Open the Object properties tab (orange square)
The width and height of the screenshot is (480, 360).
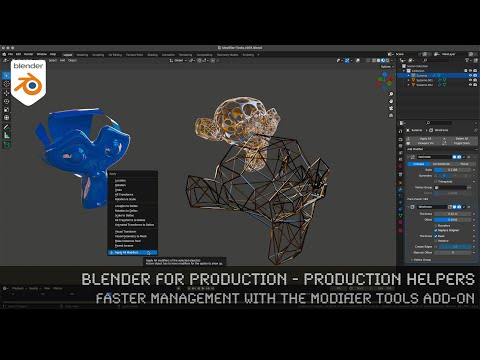400,183
